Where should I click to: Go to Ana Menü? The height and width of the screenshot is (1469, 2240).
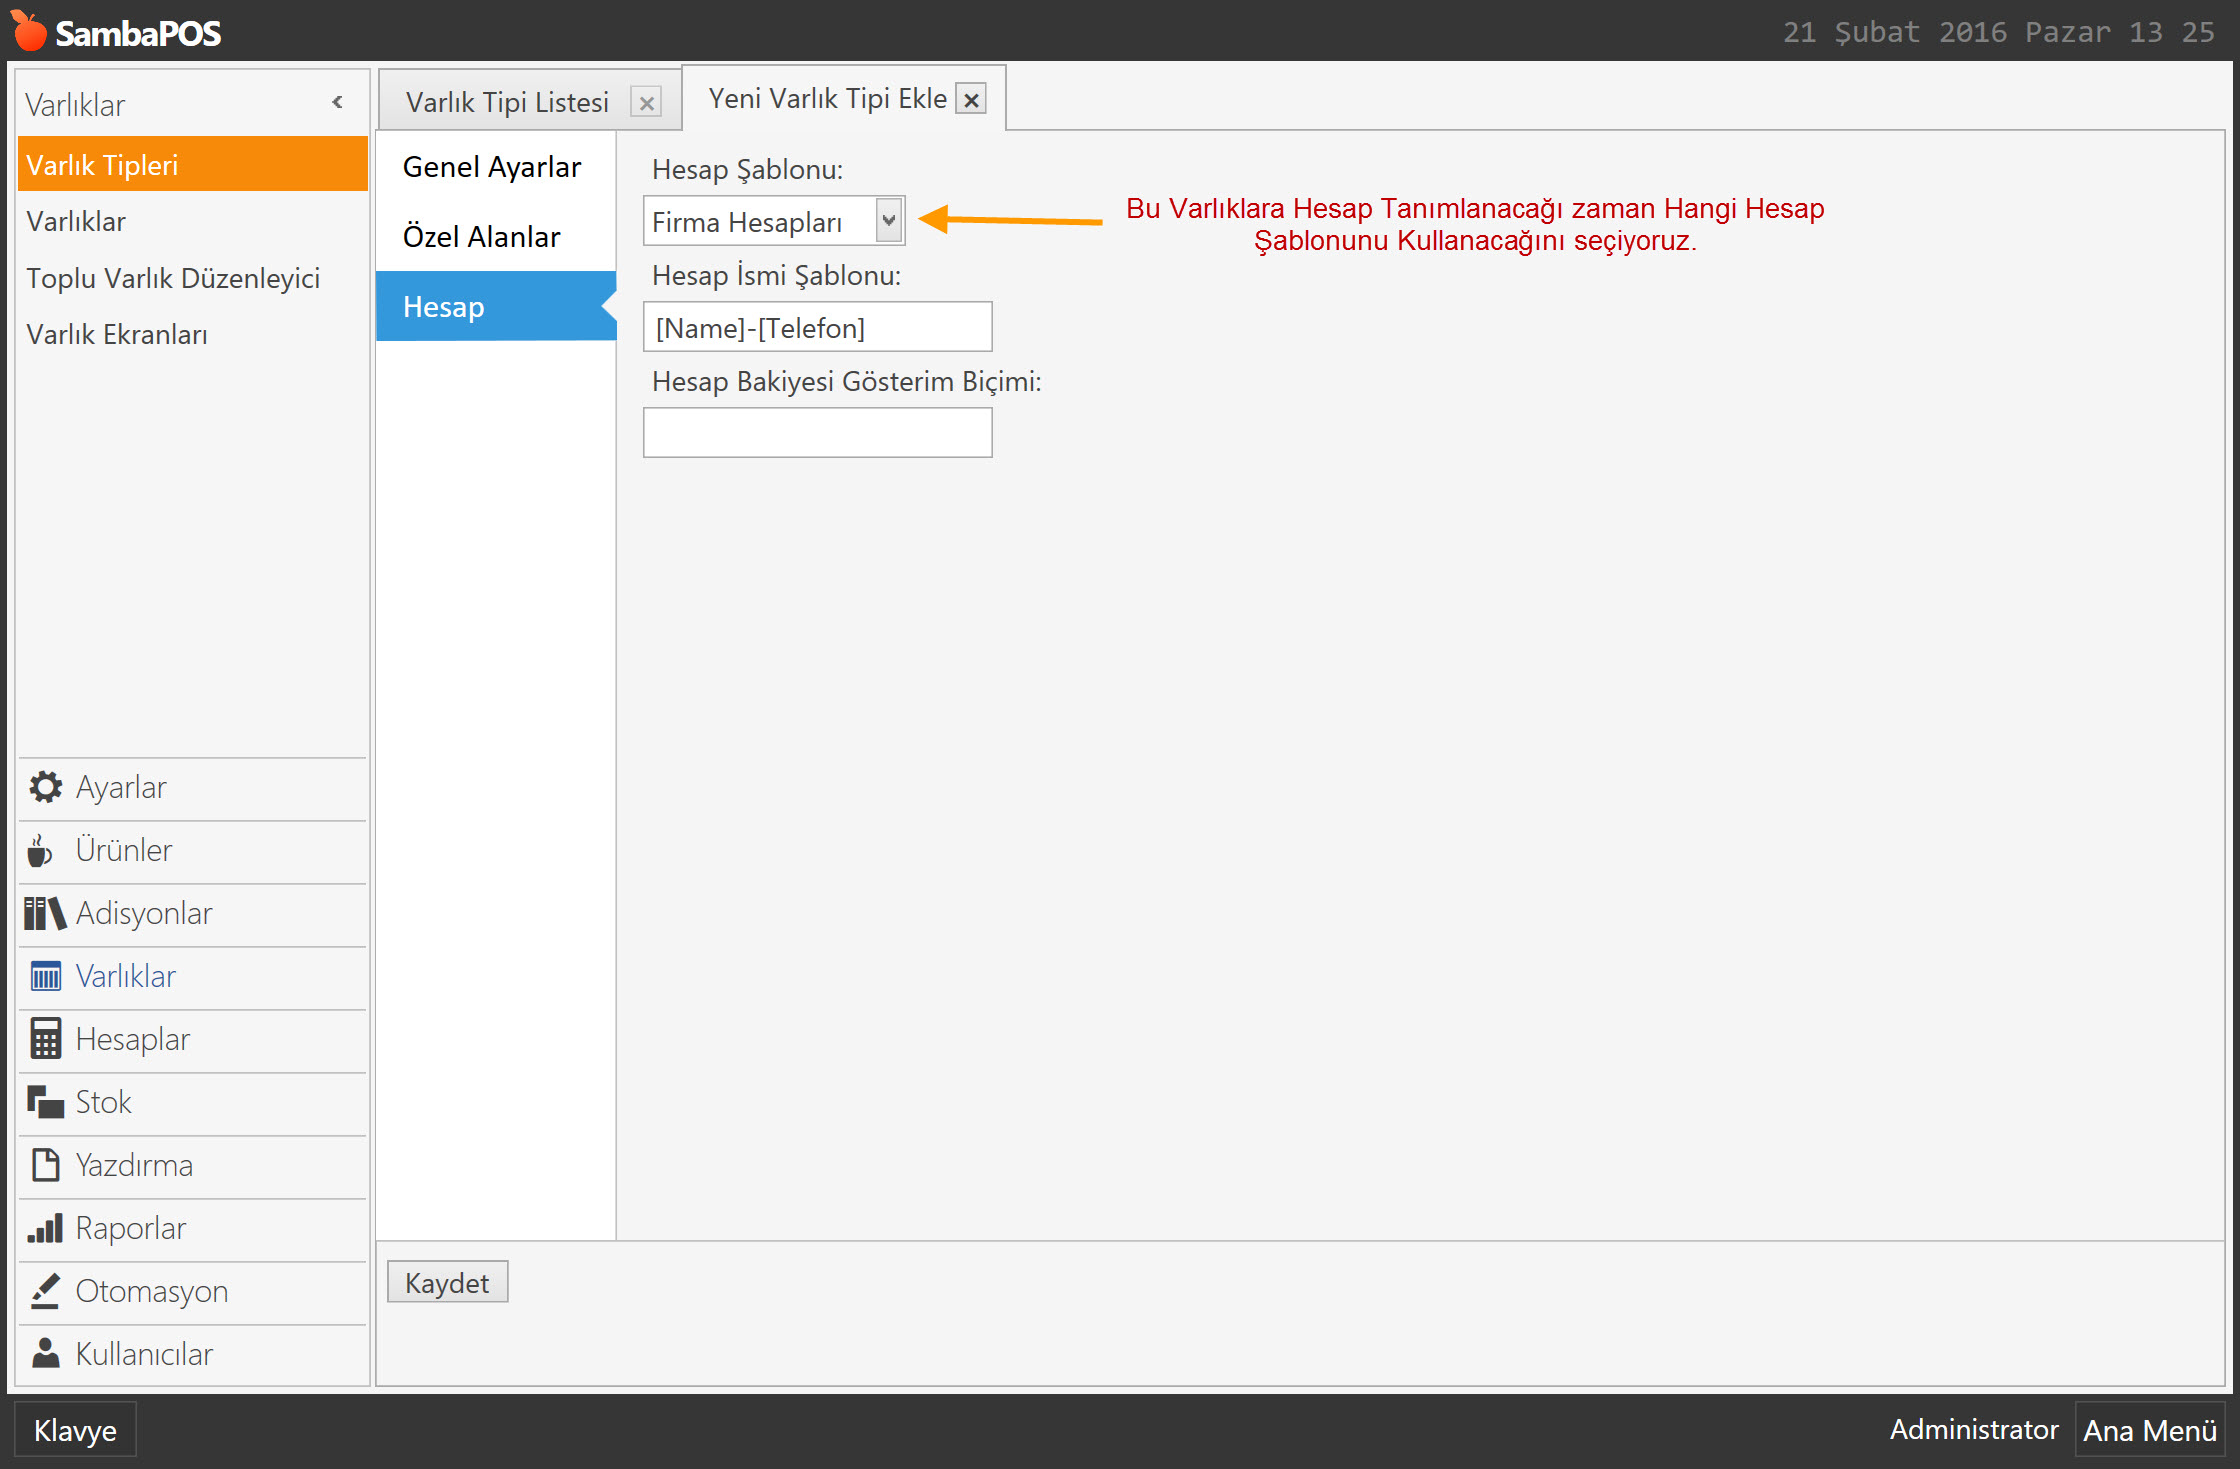[x=2150, y=1430]
